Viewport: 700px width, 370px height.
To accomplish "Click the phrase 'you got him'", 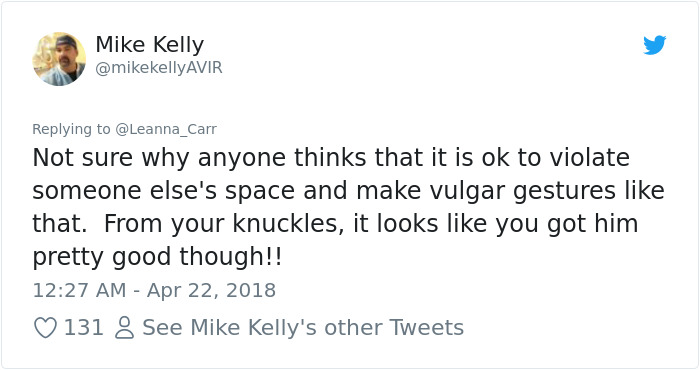I will pos(567,224).
